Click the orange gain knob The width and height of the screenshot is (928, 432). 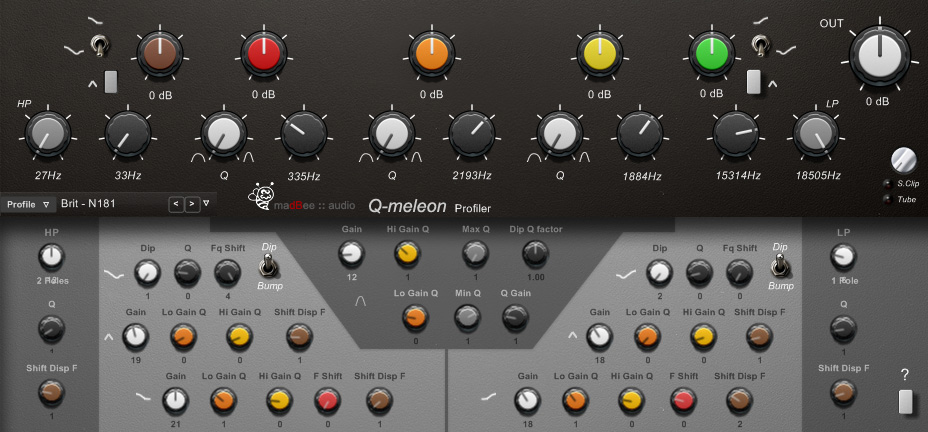click(x=431, y=54)
